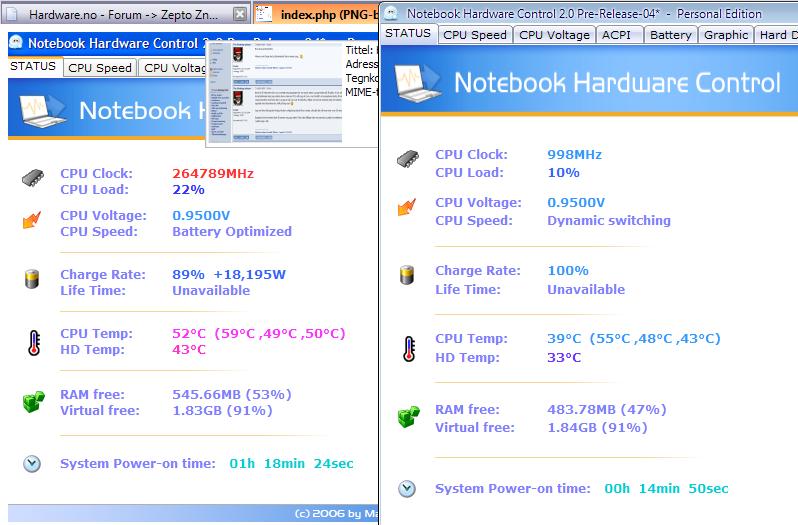Click 1.83GB (91%) virtual free value
Viewport: 798px width, 525px height.
coord(222,411)
